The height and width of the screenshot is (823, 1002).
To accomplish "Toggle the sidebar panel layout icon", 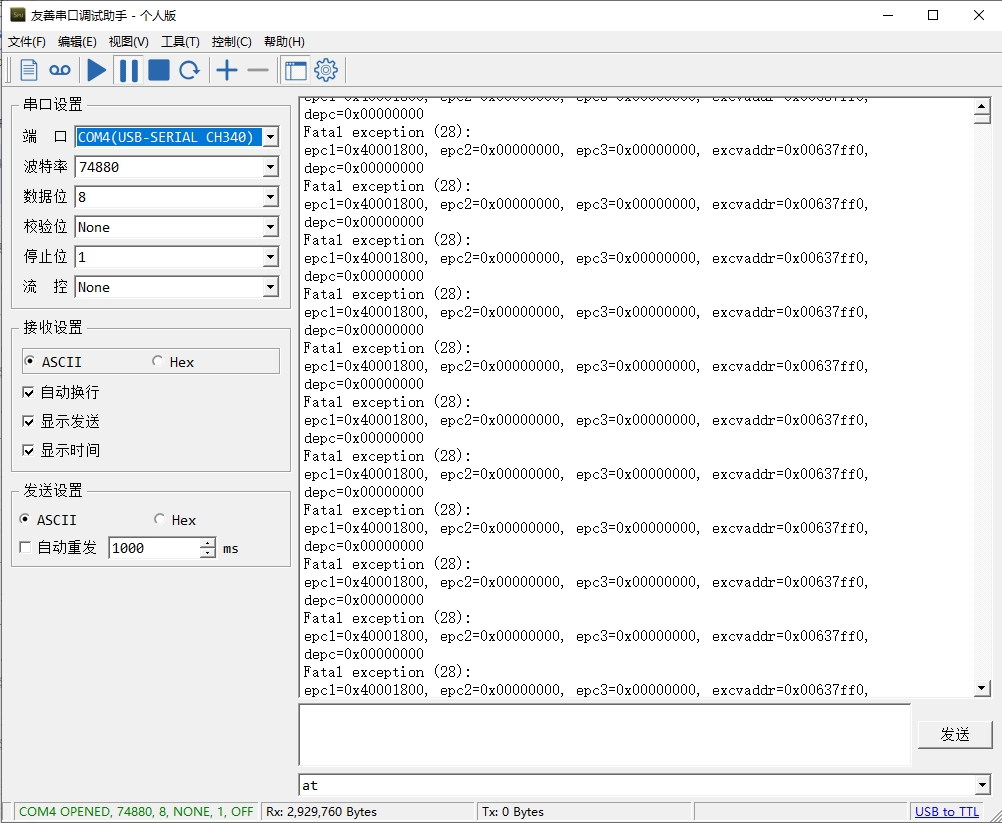I will click(296, 70).
